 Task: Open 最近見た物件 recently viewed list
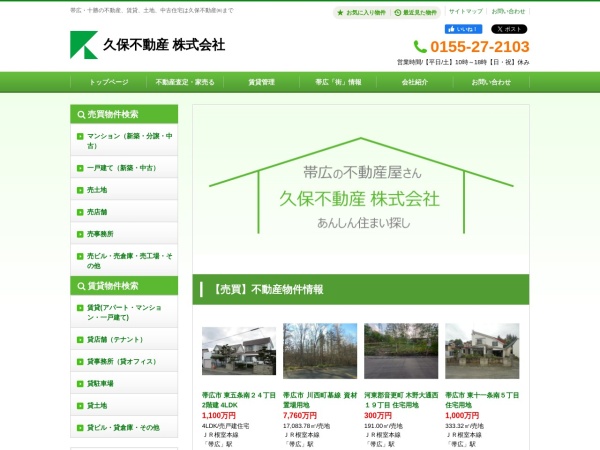point(416,13)
